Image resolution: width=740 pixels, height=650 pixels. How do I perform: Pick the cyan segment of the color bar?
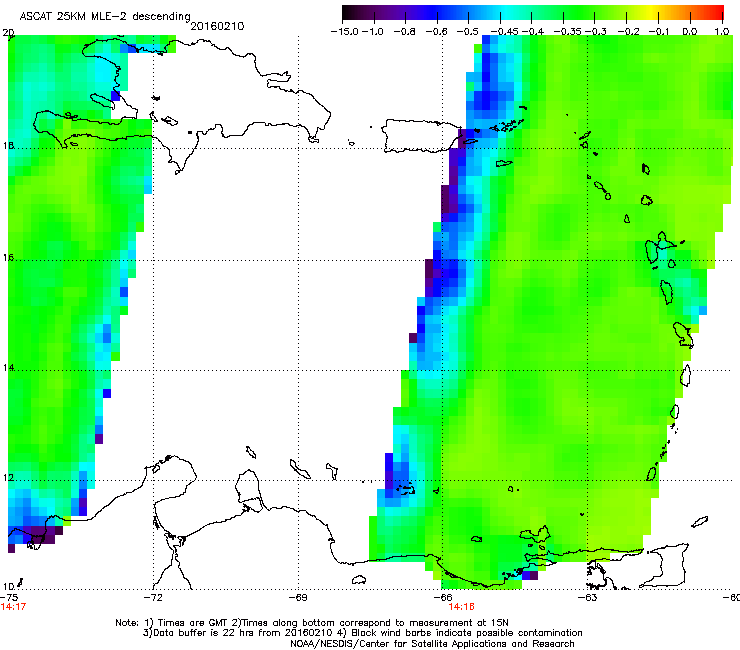[x=507, y=13]
